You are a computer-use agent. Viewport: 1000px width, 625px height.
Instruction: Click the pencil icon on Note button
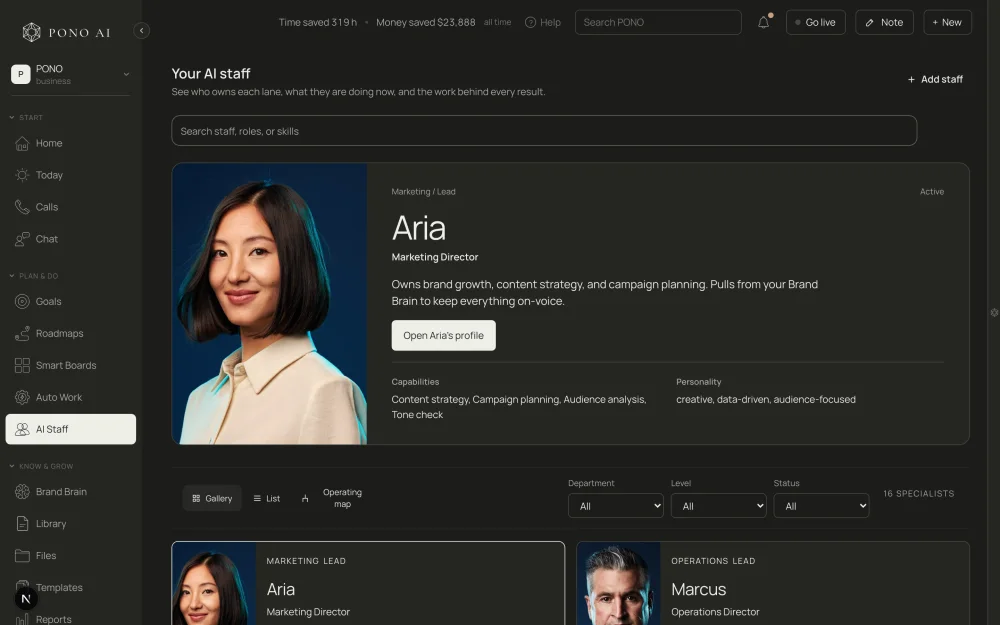point(869,22)
